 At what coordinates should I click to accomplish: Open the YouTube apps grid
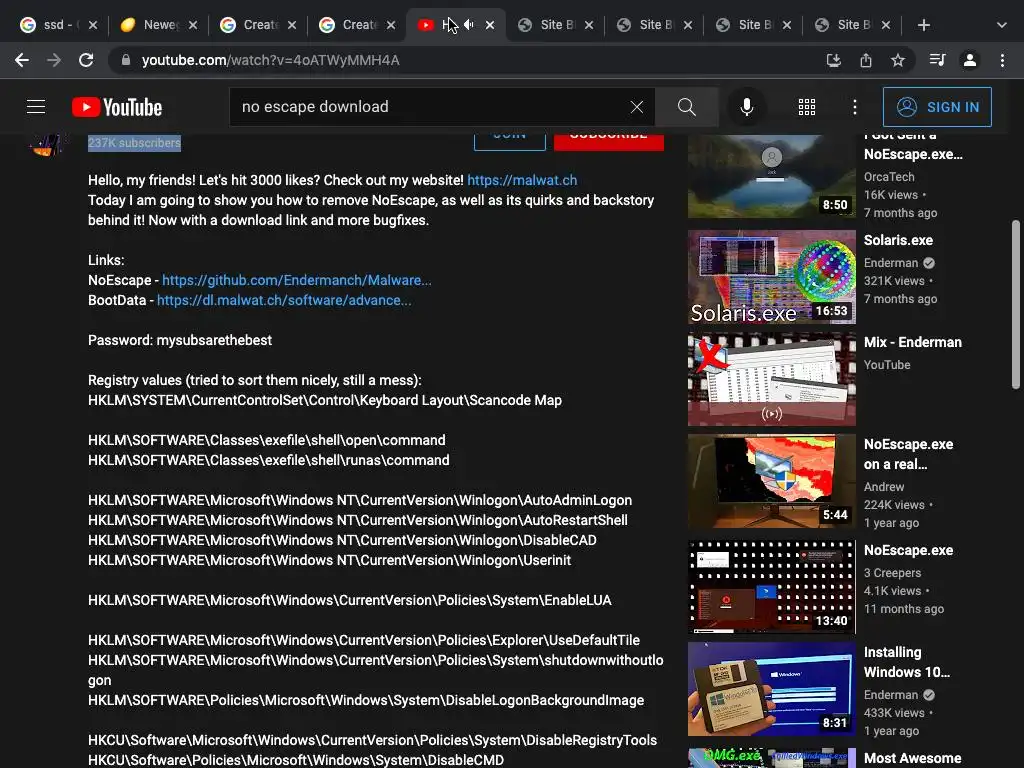807,106
